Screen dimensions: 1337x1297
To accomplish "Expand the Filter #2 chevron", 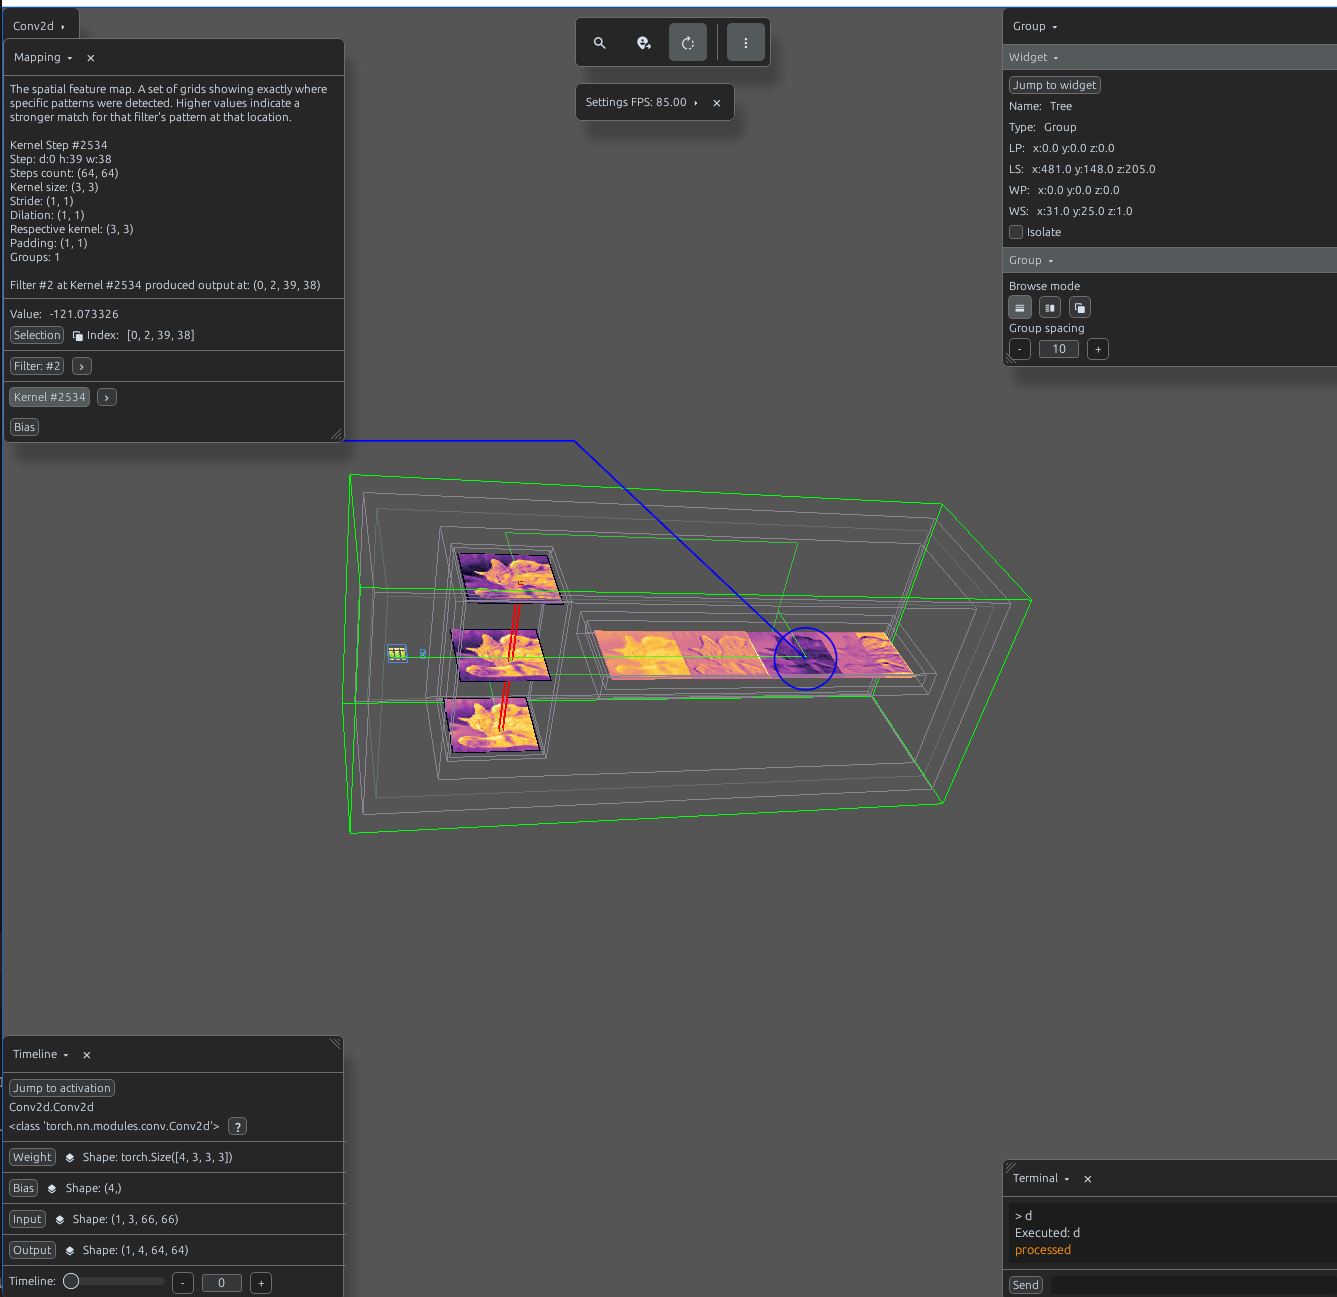I will coord(82,367).
